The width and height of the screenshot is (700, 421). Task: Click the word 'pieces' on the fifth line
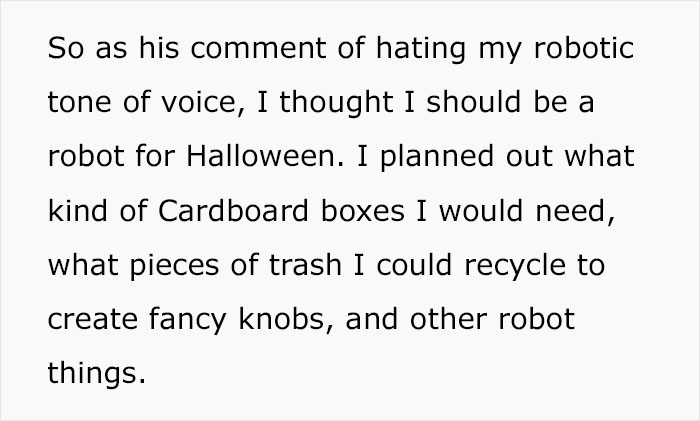pos(175,267)
